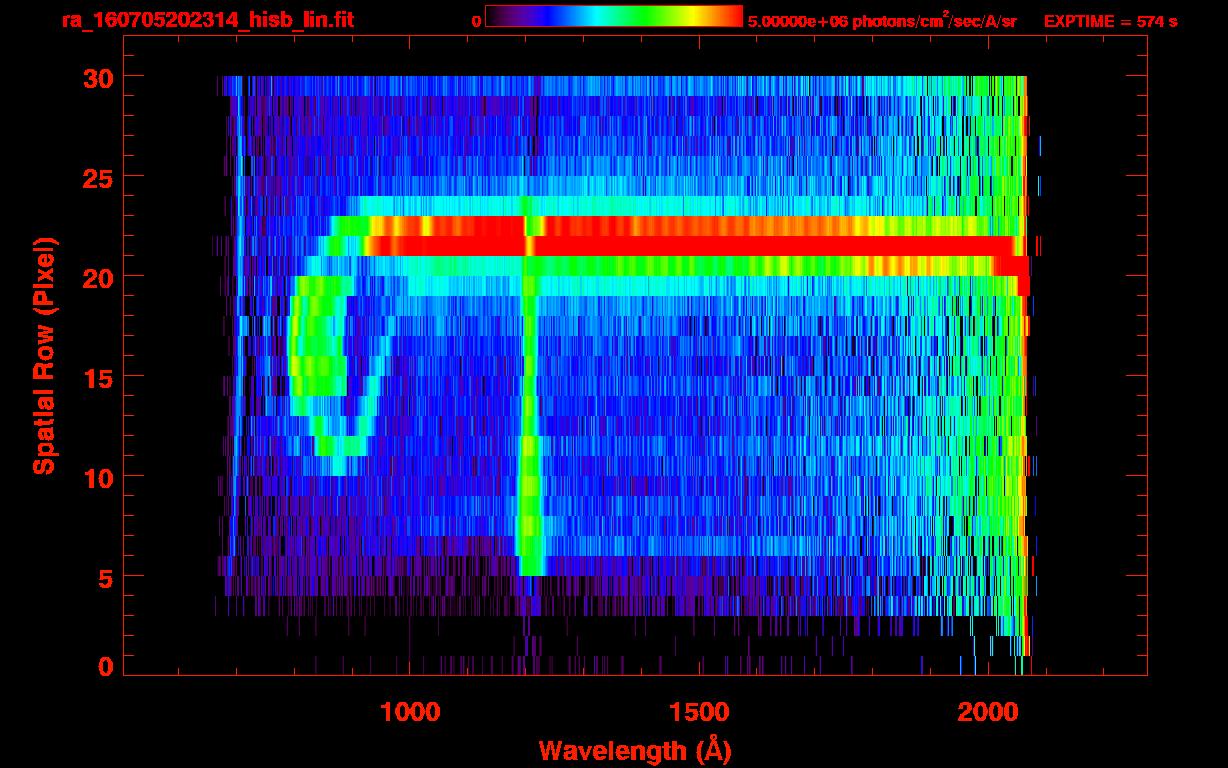This screenshot has width=1228, height=768.
Task: Click the Spatial Row (Pixel) axis label
Action: (x=44, y=356)
